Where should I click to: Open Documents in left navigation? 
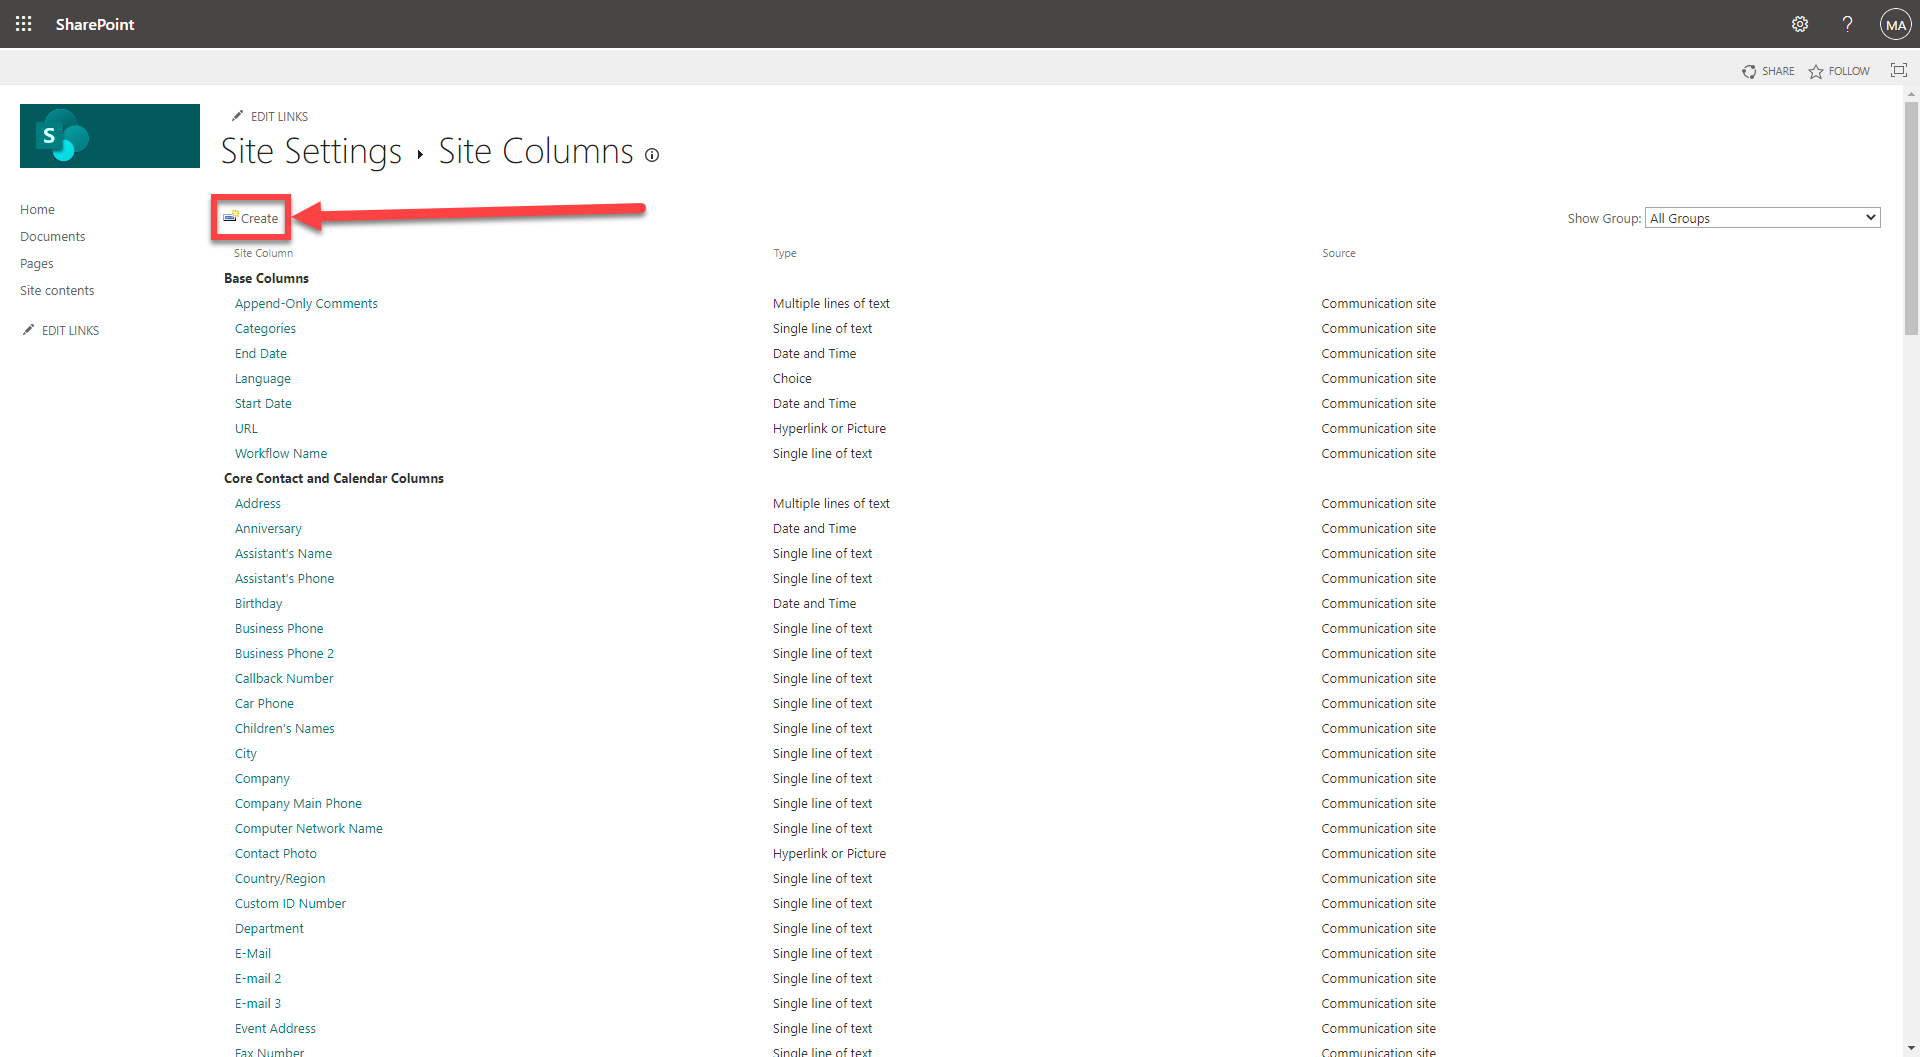pos(52,237)
